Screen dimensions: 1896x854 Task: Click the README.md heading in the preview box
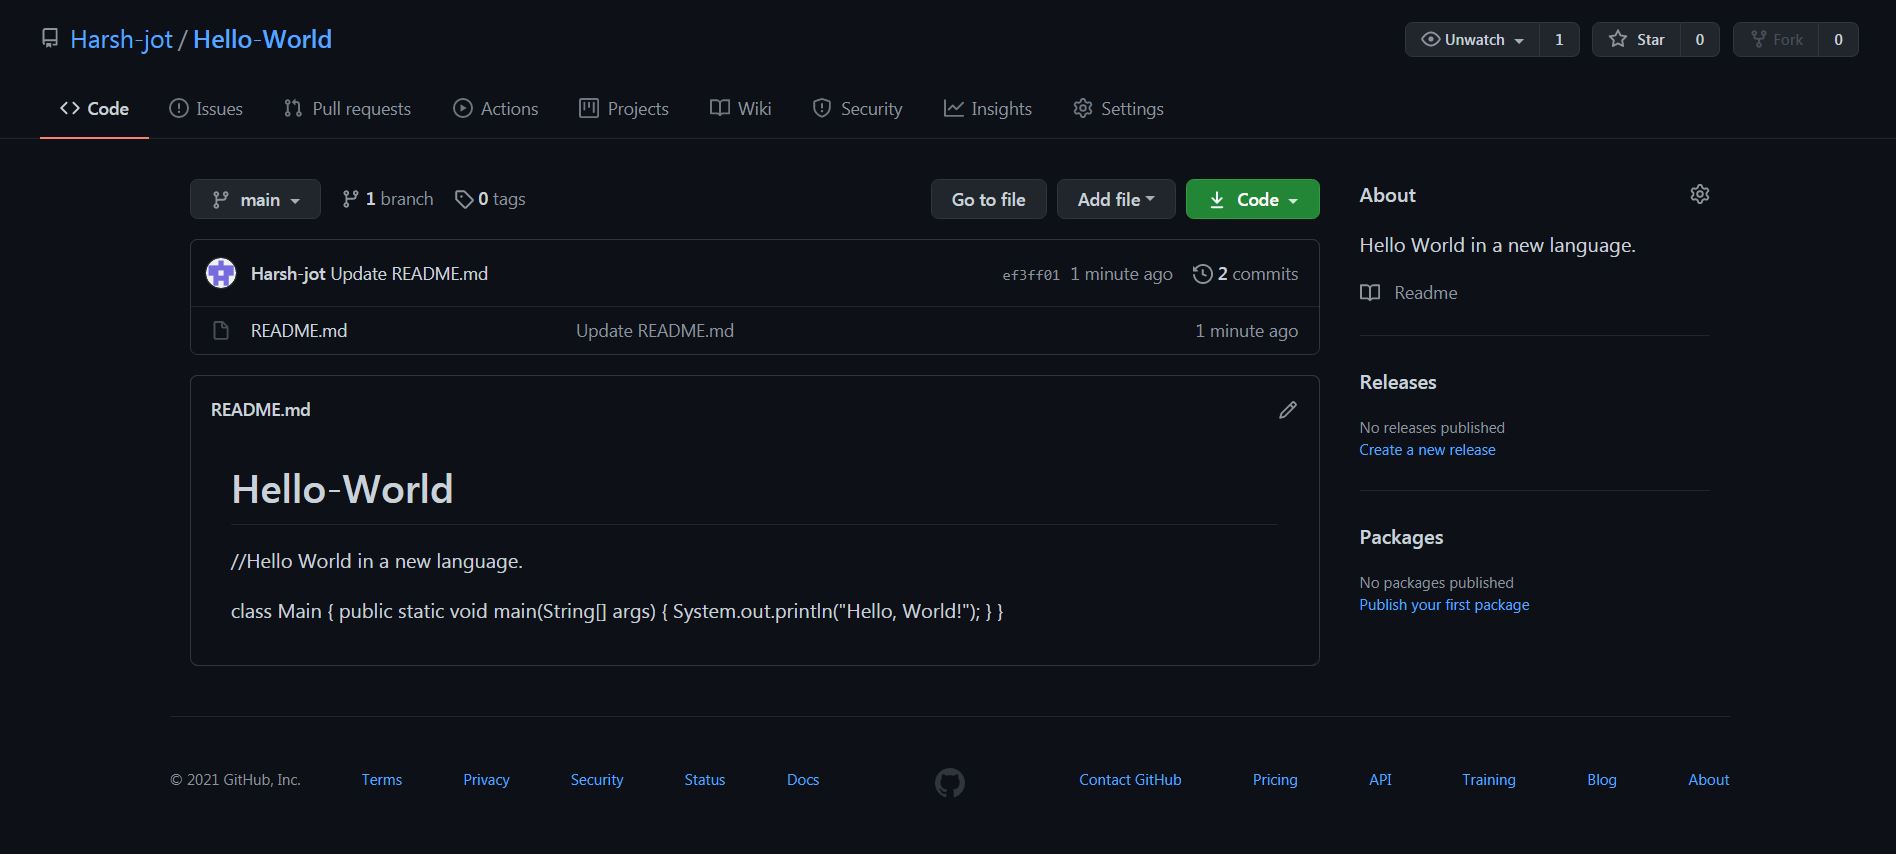point(261,410)
